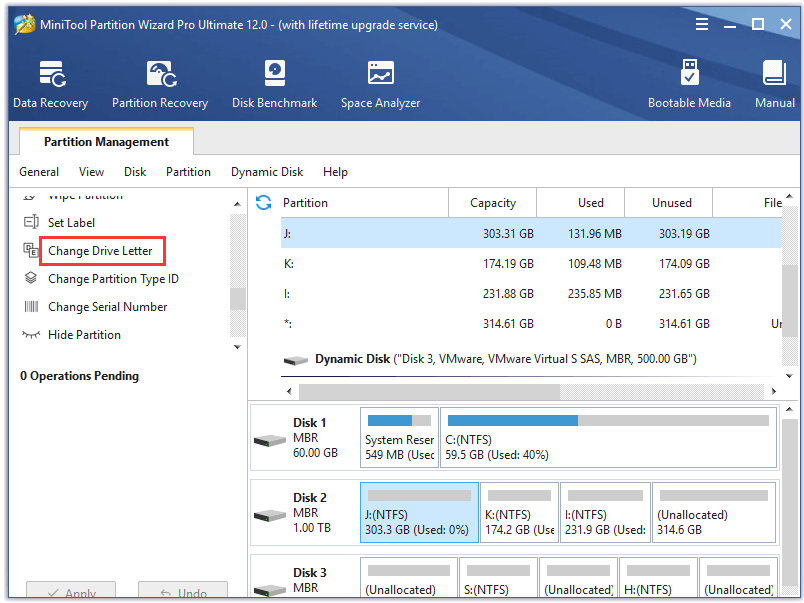Open Data Recovery tool
The height and width of the screenshot is (603, 804).
pos(51,84)
